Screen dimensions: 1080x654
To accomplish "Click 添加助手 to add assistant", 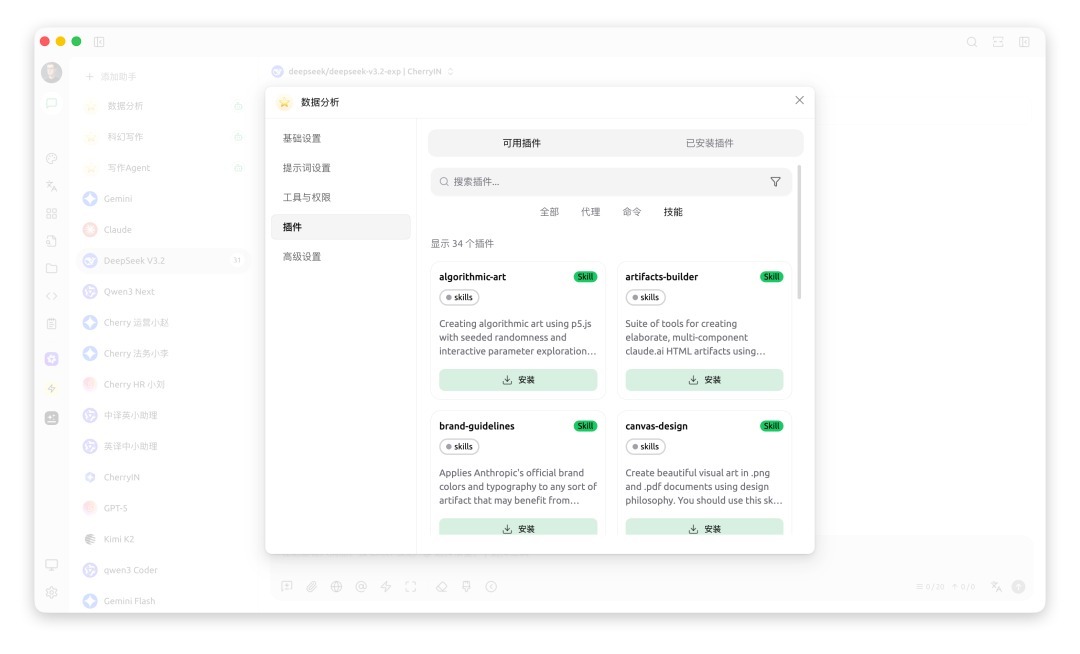I will (x=111, y=76).
